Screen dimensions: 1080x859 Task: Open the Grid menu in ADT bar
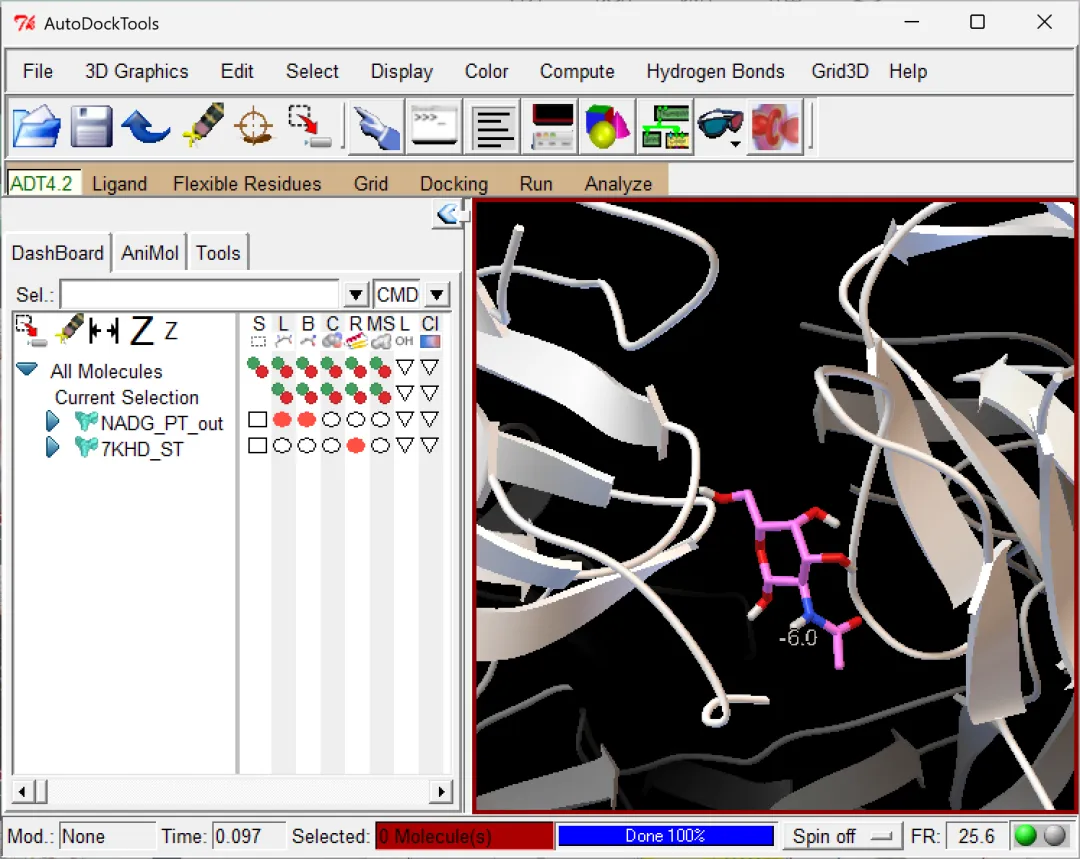click(x=371, y=184)
